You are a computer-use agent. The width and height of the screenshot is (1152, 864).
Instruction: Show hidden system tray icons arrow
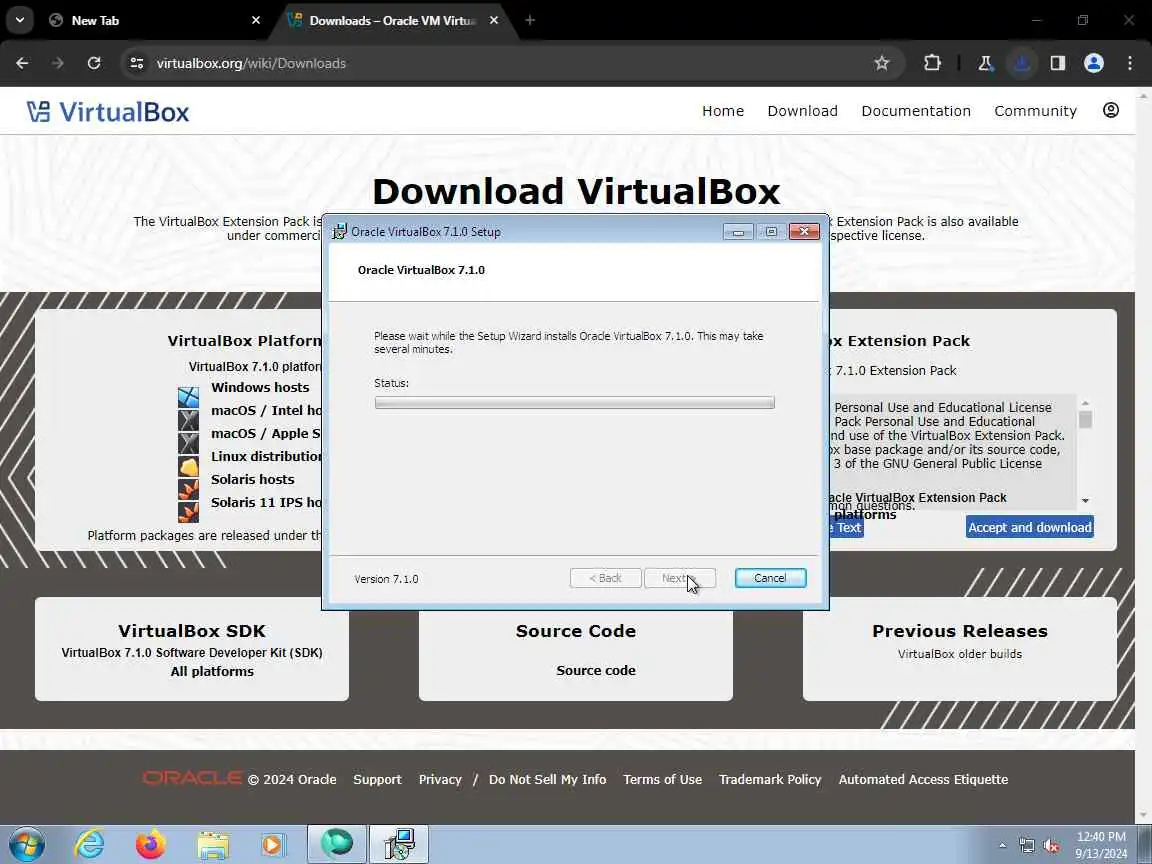click(1002, 846)
